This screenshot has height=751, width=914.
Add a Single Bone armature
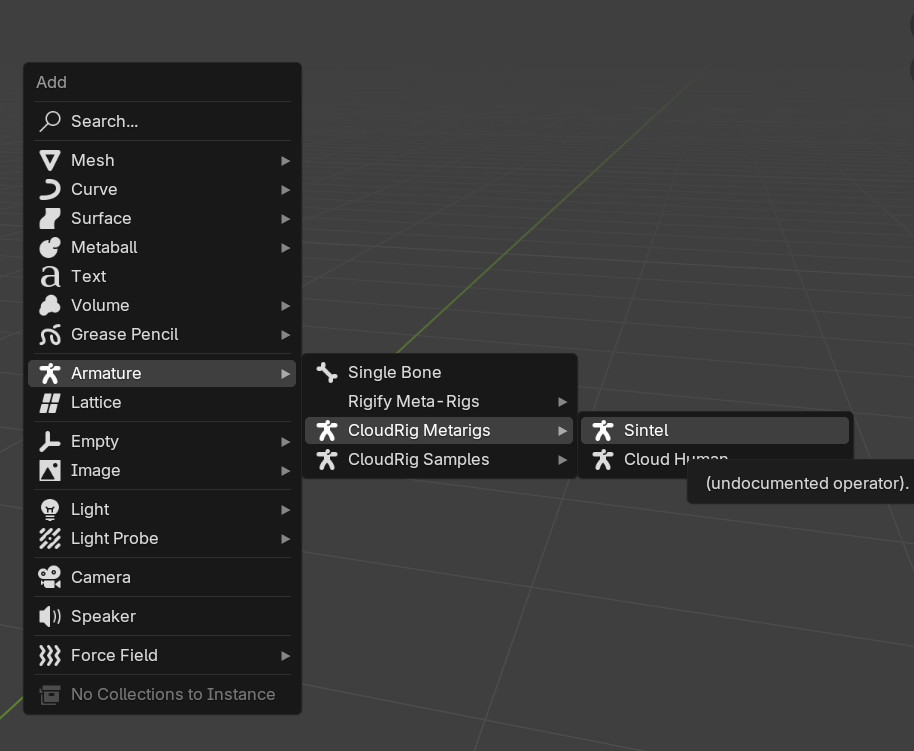[x=439, y=373]
